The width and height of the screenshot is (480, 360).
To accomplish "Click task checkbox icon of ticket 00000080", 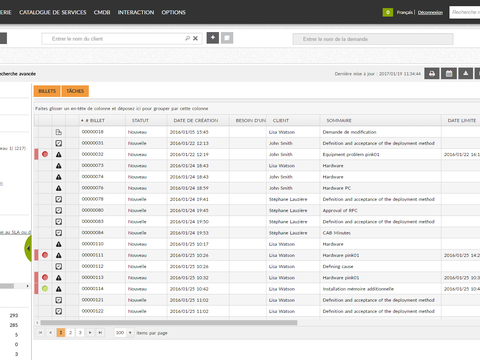I will pos(59,211).
